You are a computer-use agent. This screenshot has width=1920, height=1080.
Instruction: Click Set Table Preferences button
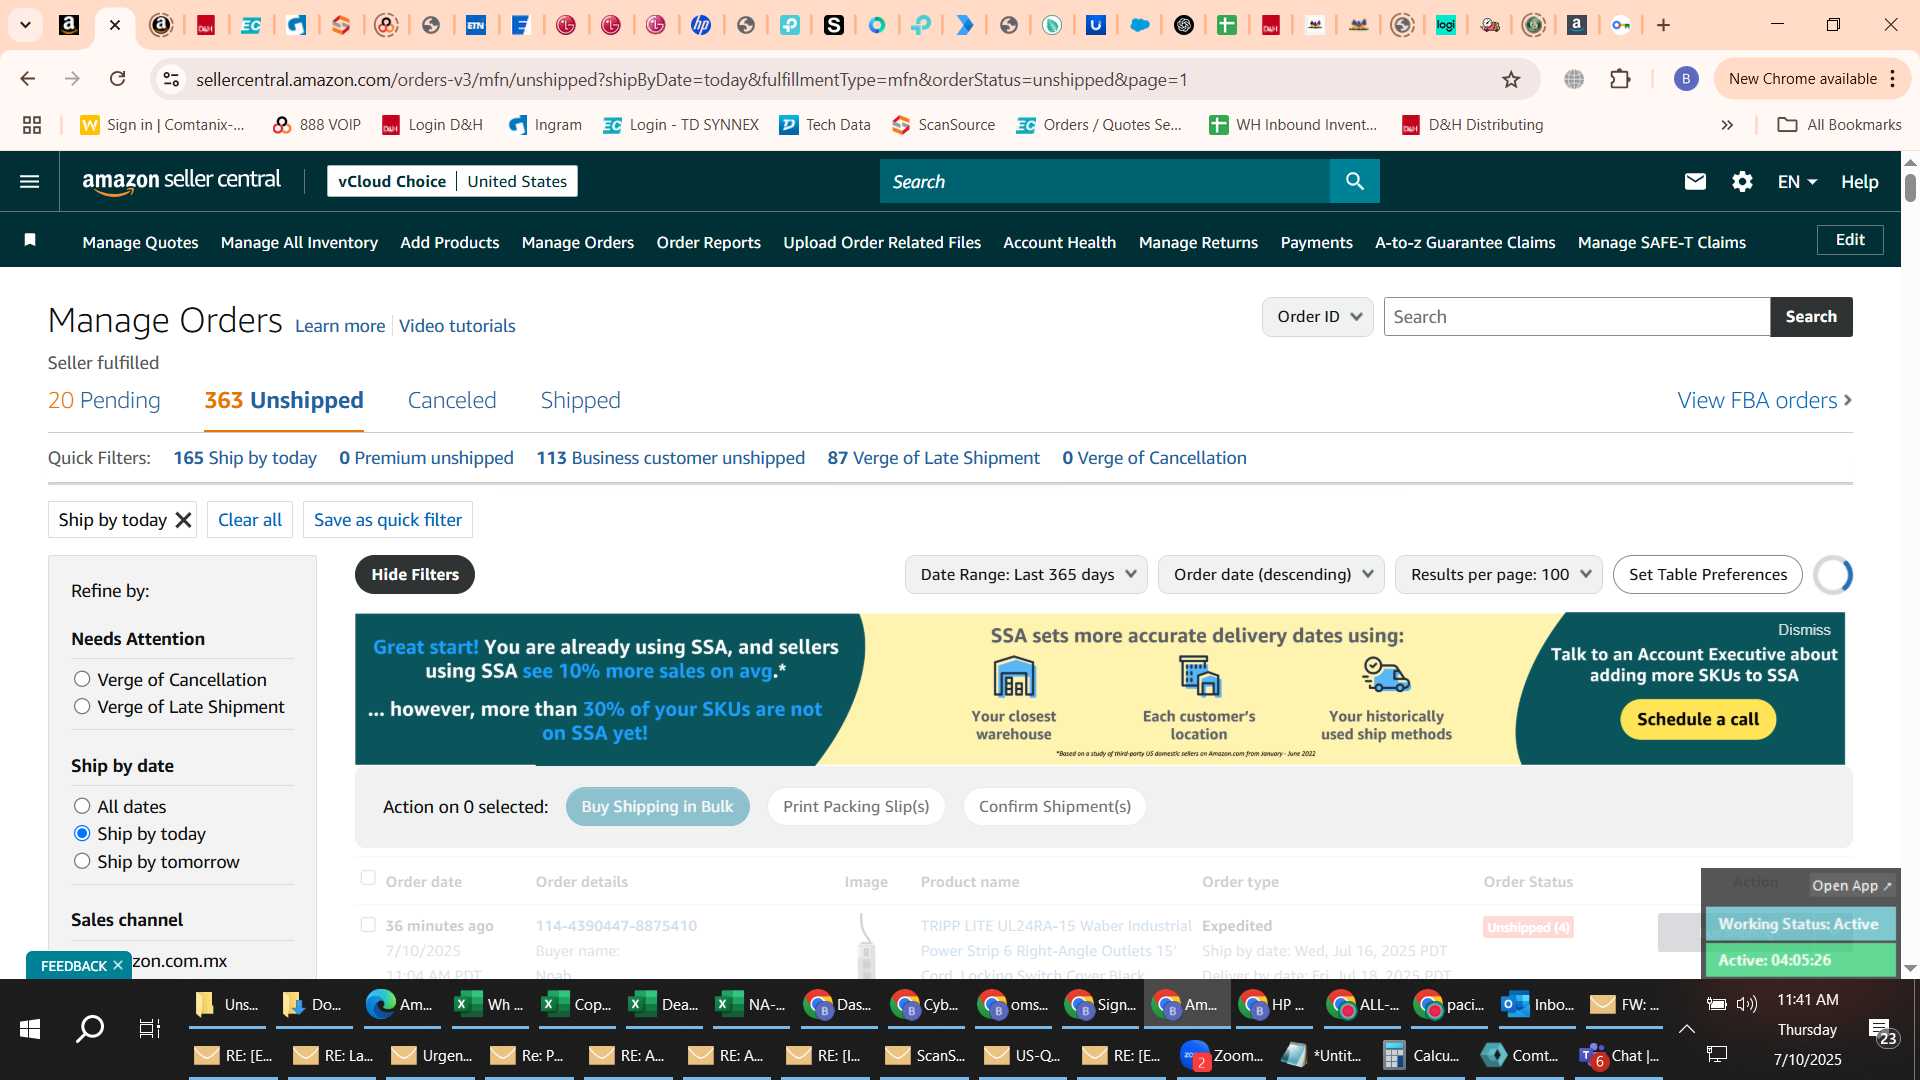tap(1707, 575)
